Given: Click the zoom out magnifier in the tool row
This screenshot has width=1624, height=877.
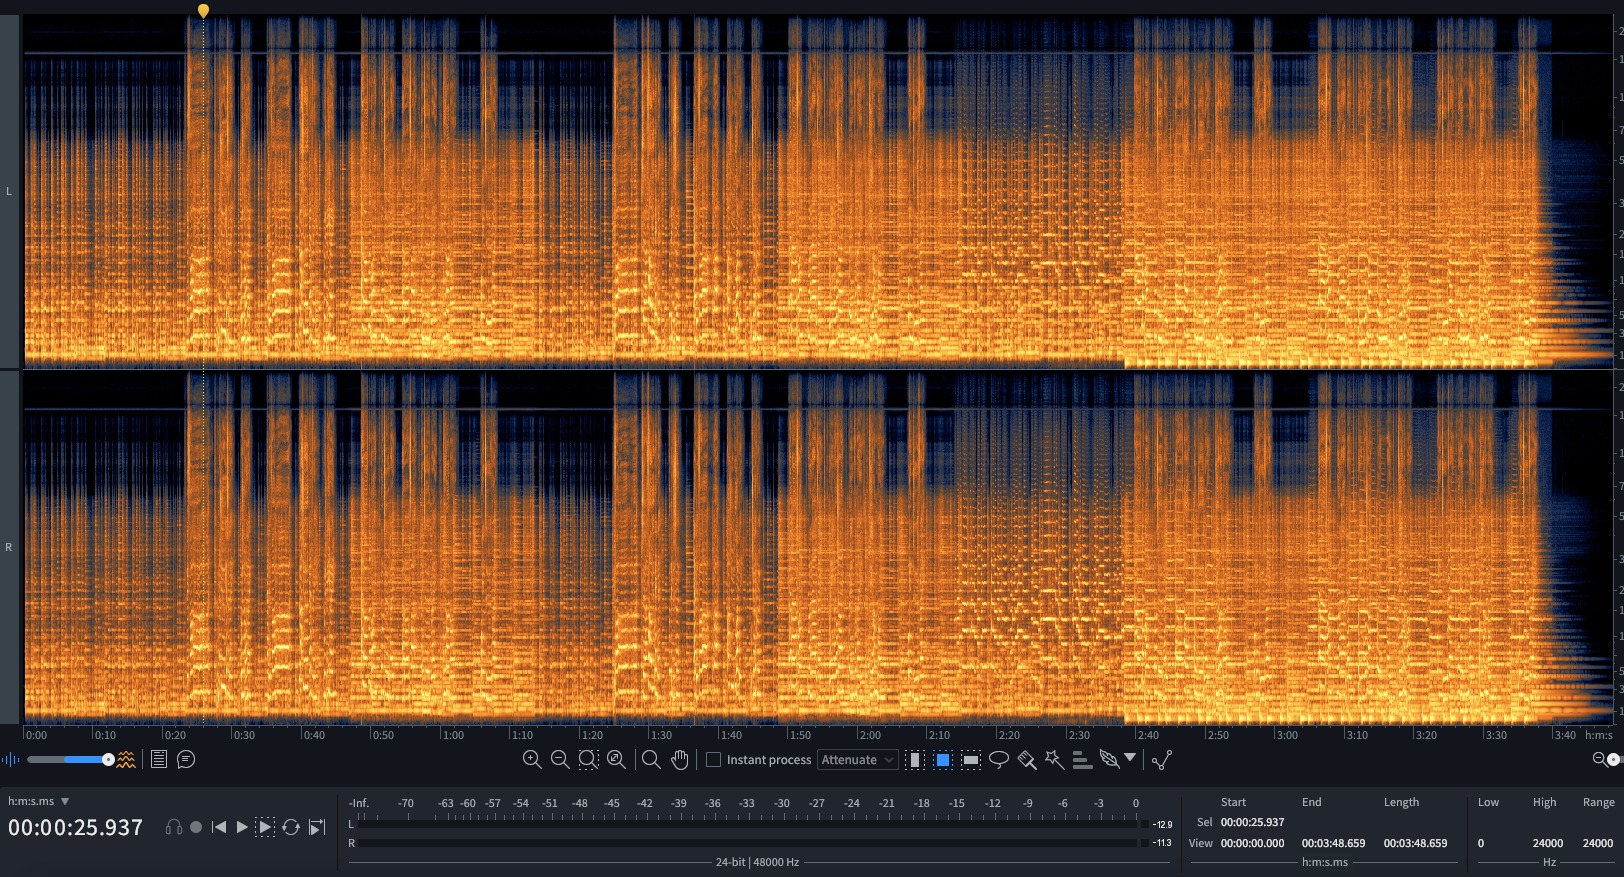Looking at the screenshot, I should coord(560,760).
